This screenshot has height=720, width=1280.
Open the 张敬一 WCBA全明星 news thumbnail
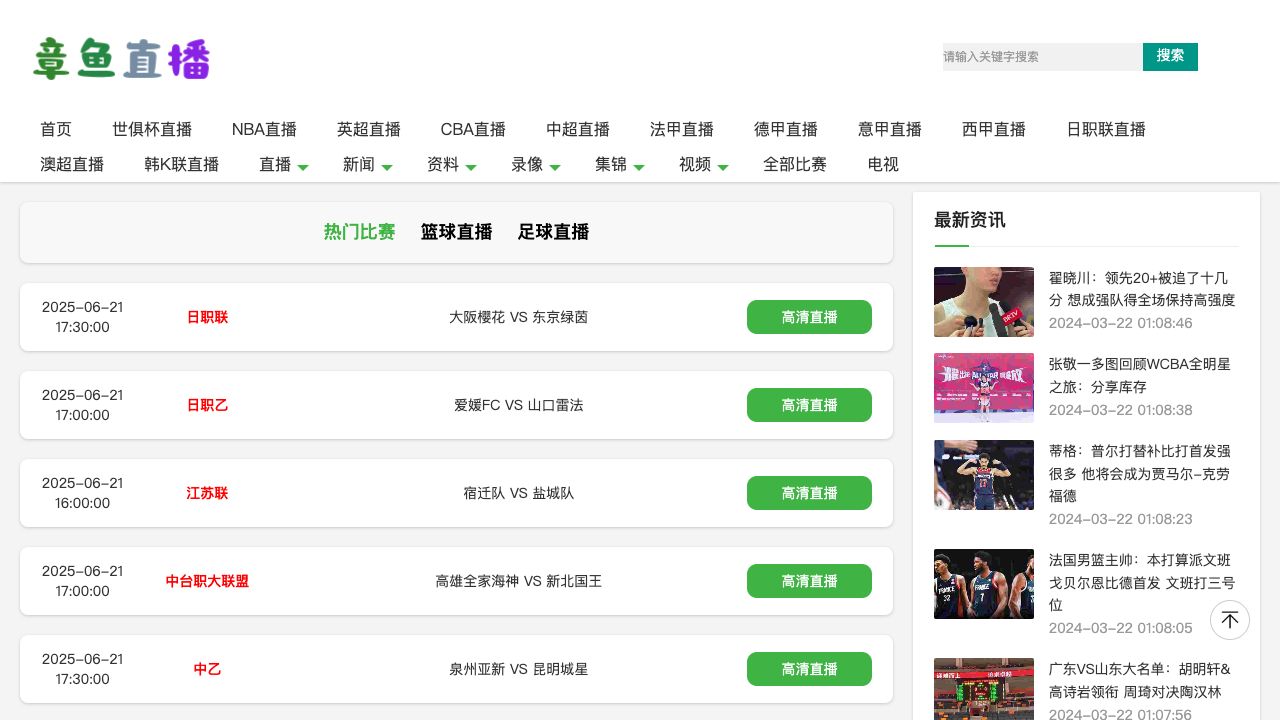[x=983, y=388]
